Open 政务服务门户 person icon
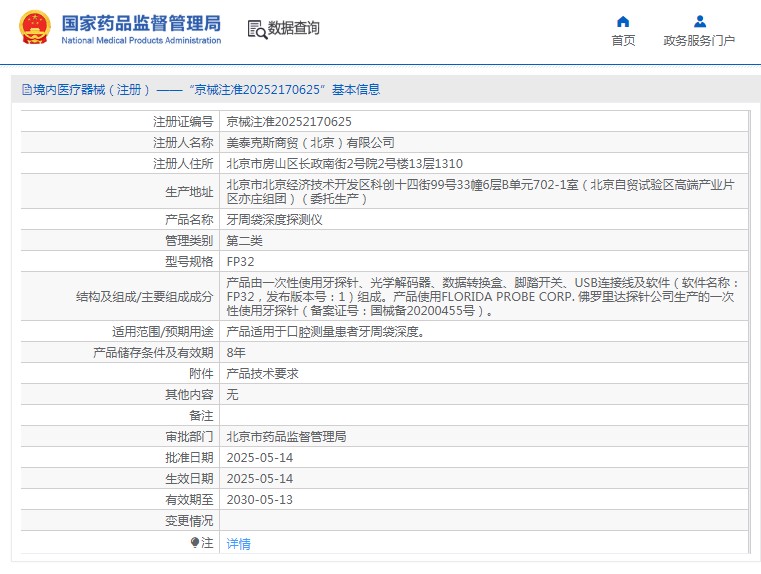The image size is (761, 574). (700, 21)
